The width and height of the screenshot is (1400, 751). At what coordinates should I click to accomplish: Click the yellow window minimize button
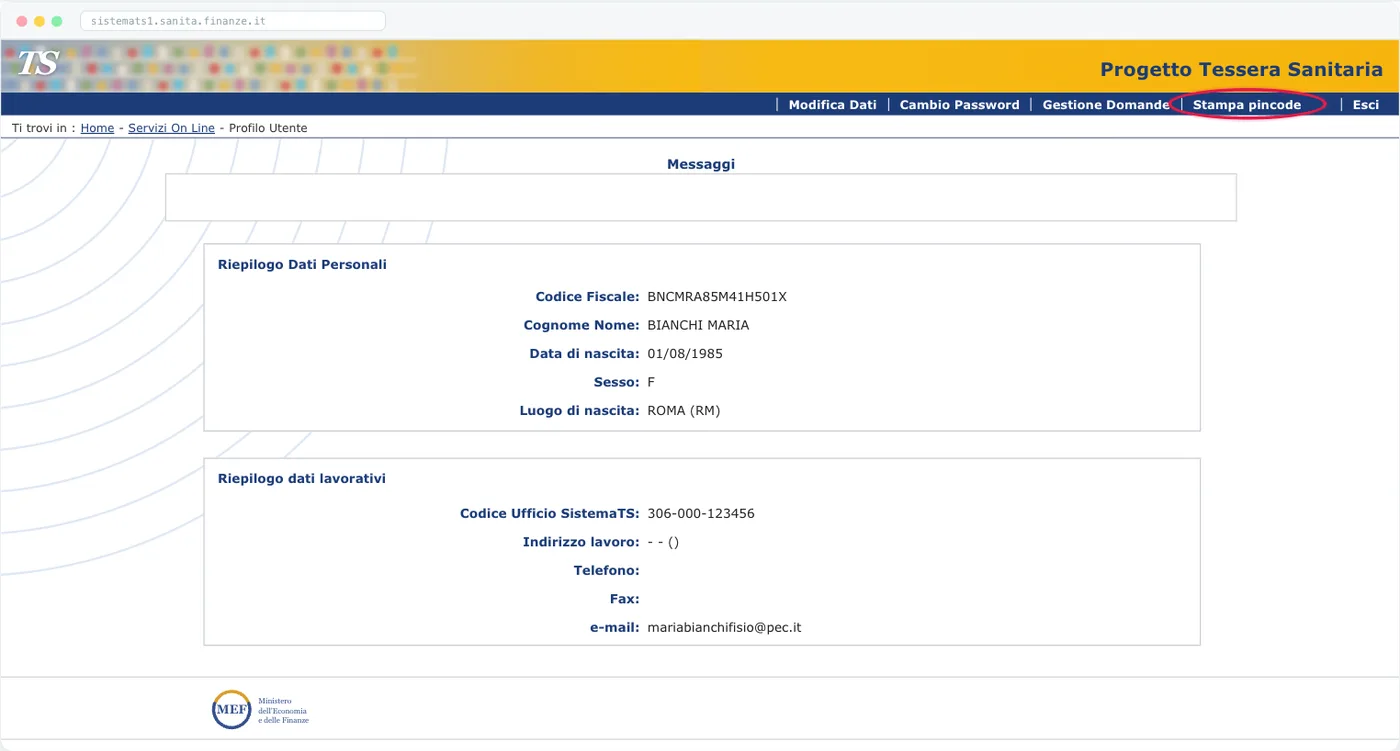pos(39,21)
